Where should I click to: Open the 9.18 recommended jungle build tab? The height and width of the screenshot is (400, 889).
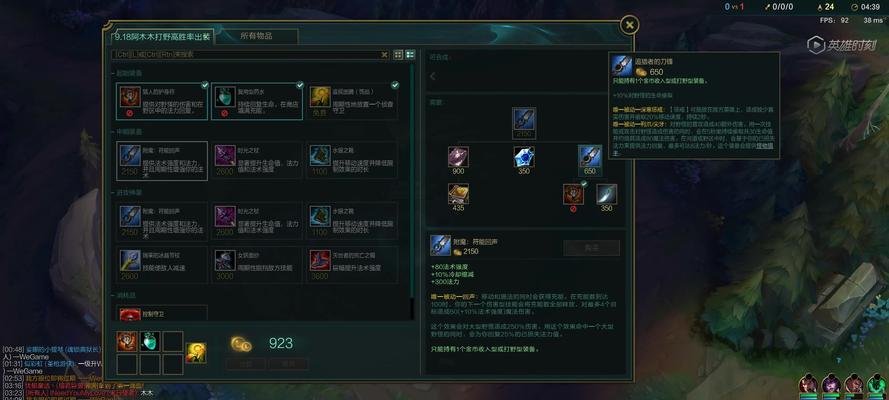tap(163, 36)
